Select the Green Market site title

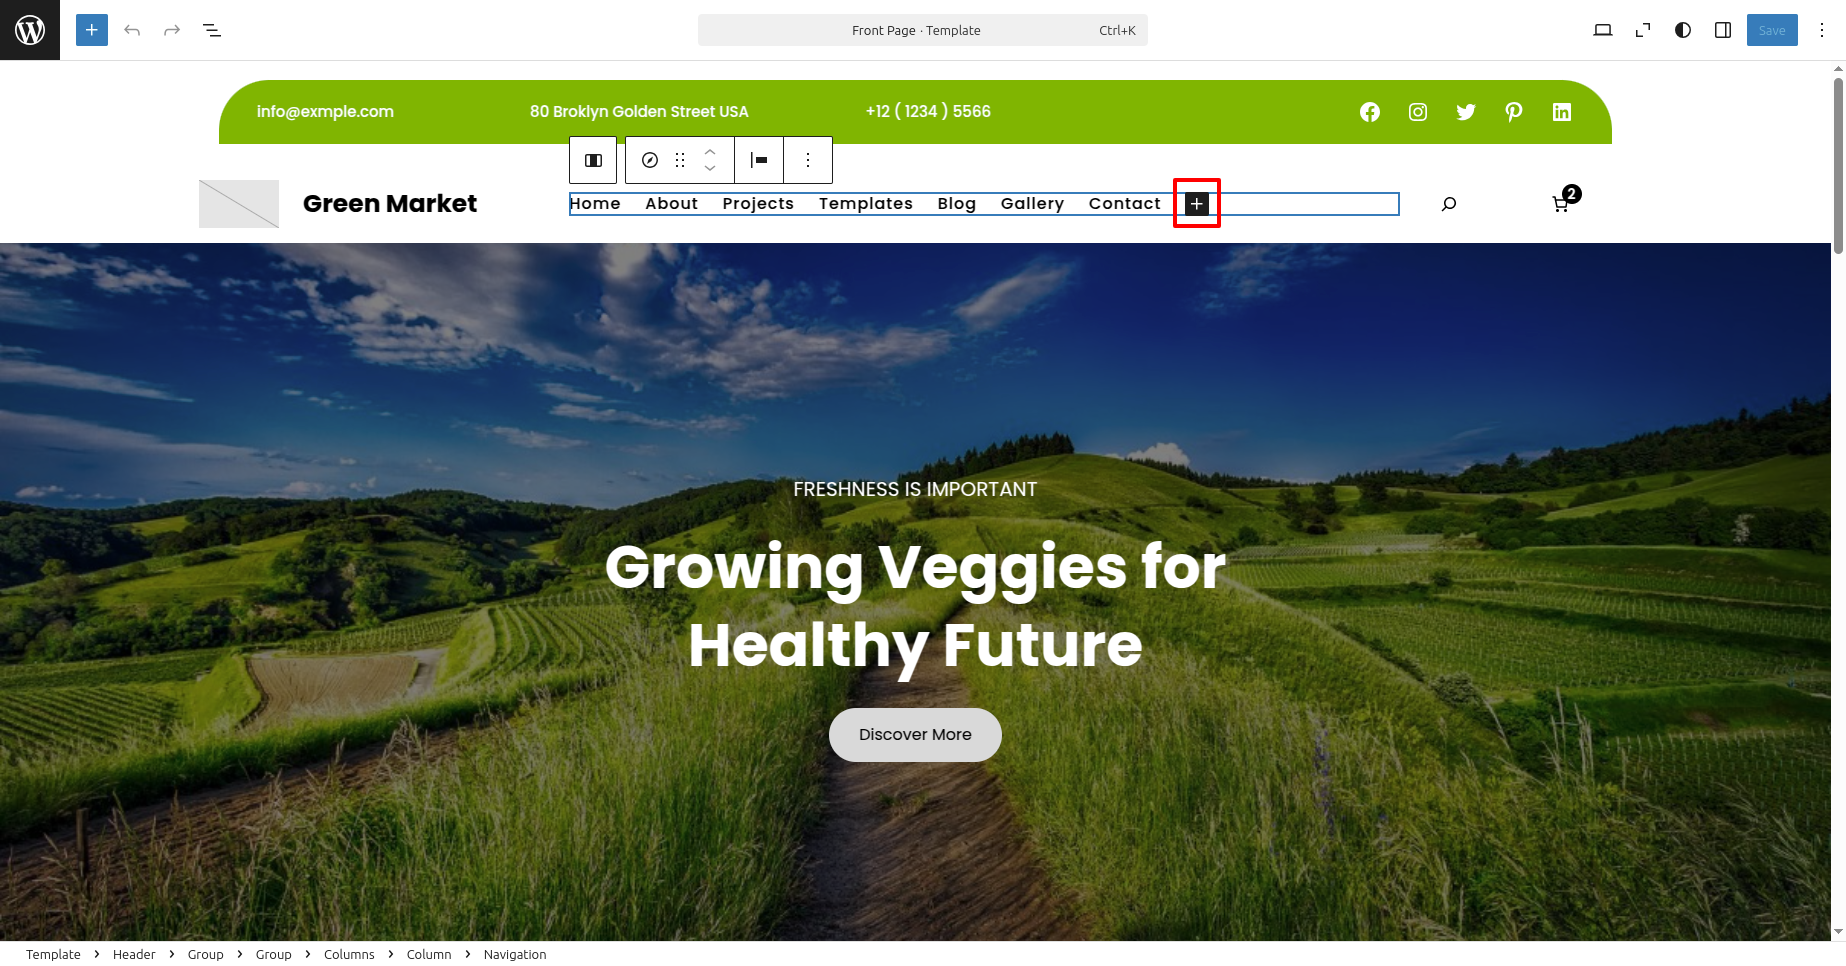coord(390,204)
